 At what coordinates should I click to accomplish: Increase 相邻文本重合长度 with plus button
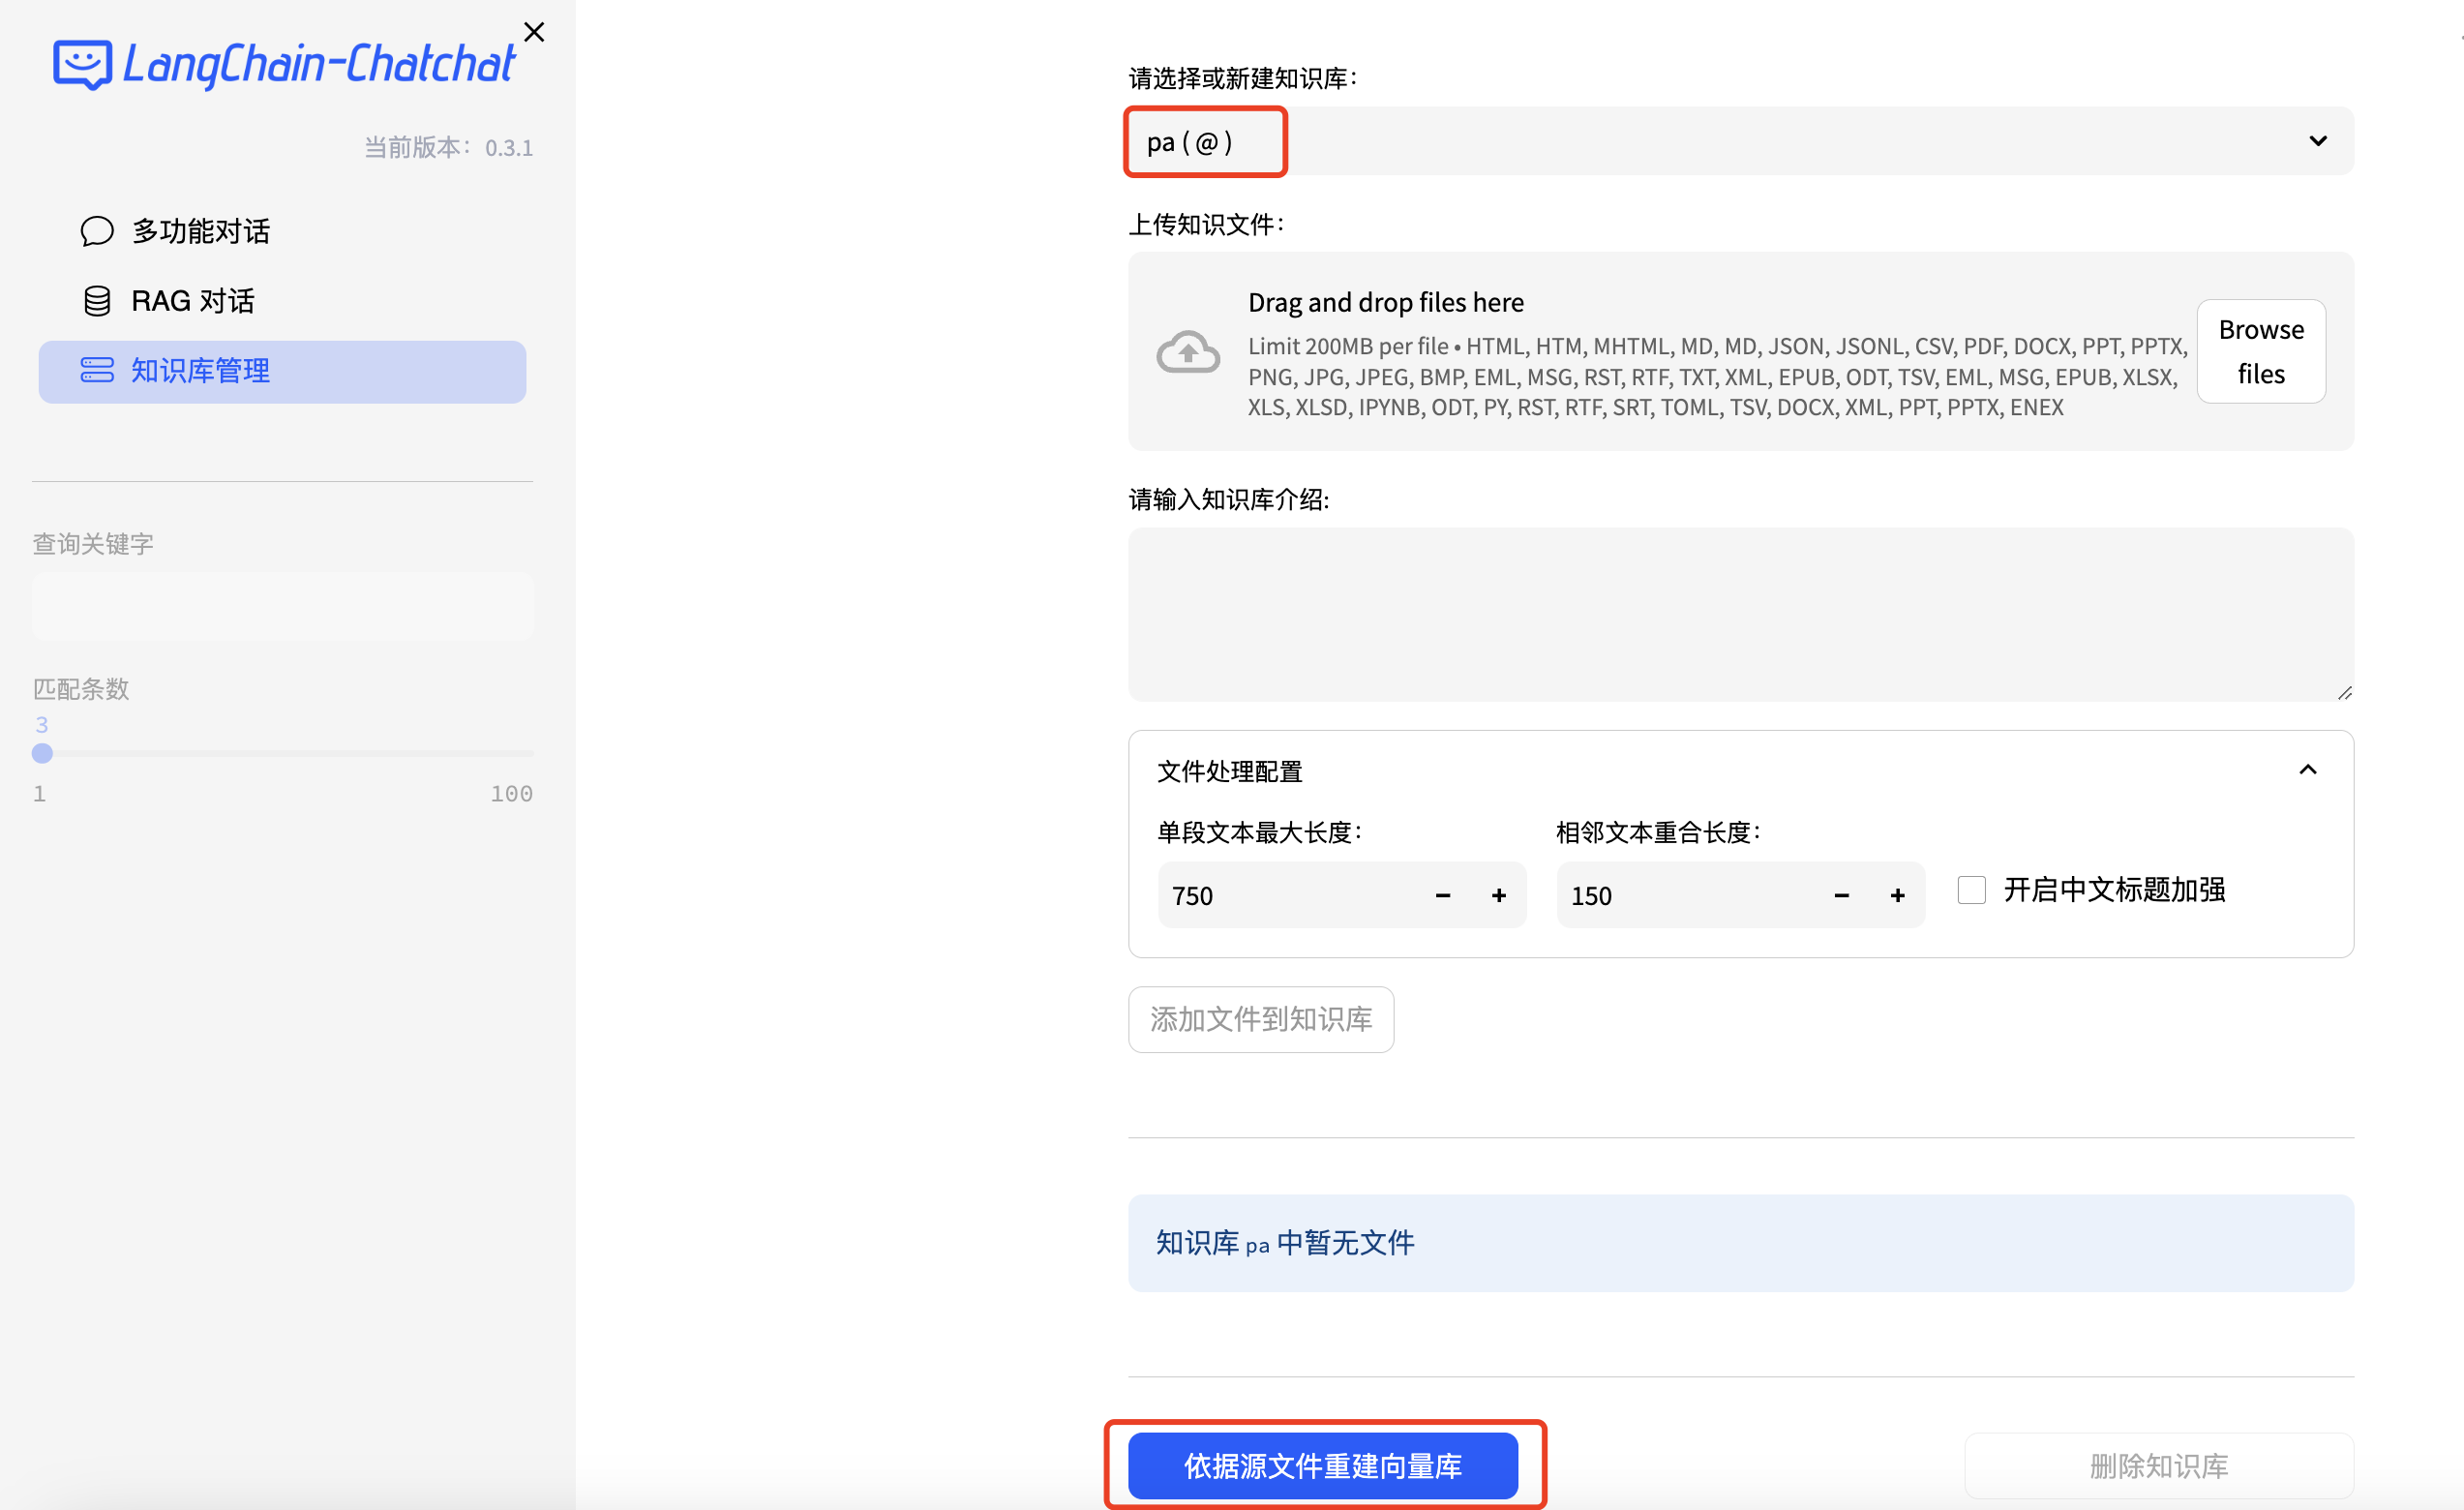(1897, 895)
